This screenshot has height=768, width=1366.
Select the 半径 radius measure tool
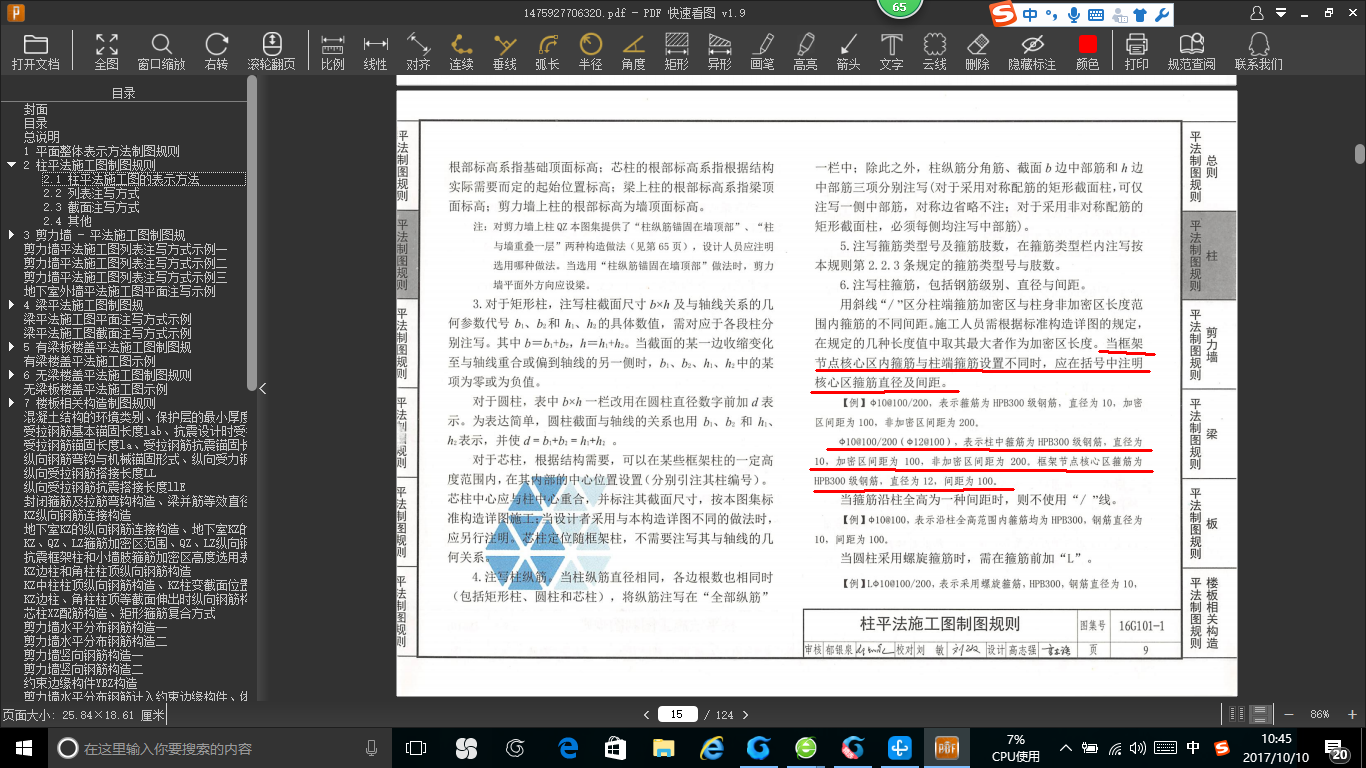coord(590,52)
